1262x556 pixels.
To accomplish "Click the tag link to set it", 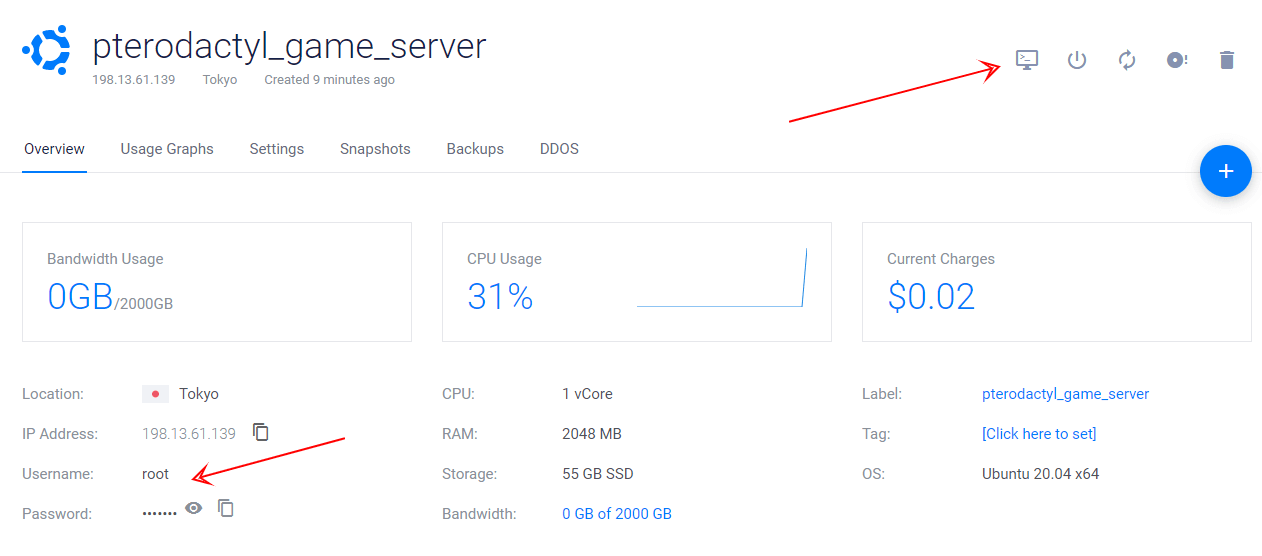I will coord(1039,434).
